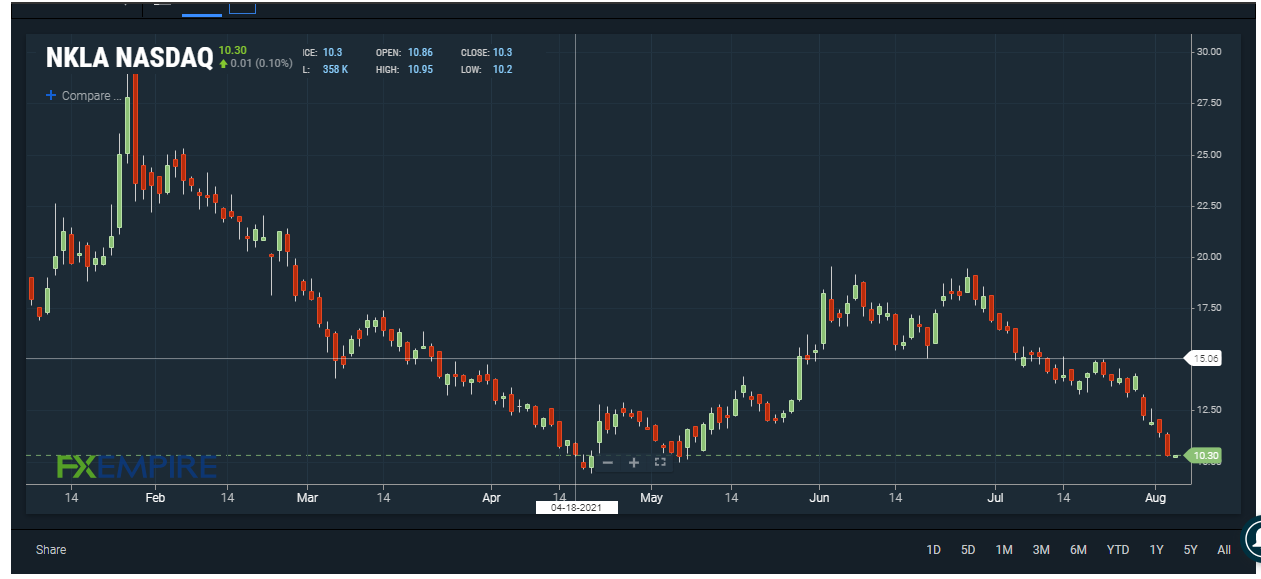Display All available price history
Screen dimensions: 1261x579
1224,550
